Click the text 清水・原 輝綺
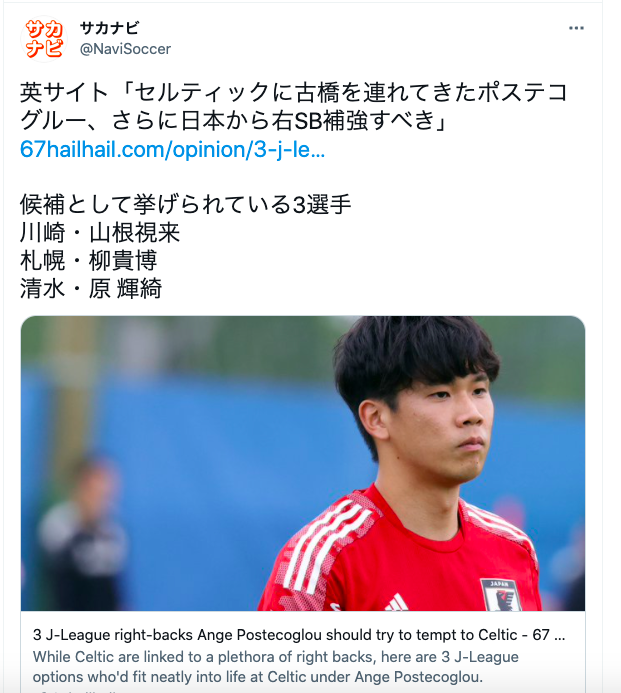Viewport: 621px width, 693px height. coord(91,288)
